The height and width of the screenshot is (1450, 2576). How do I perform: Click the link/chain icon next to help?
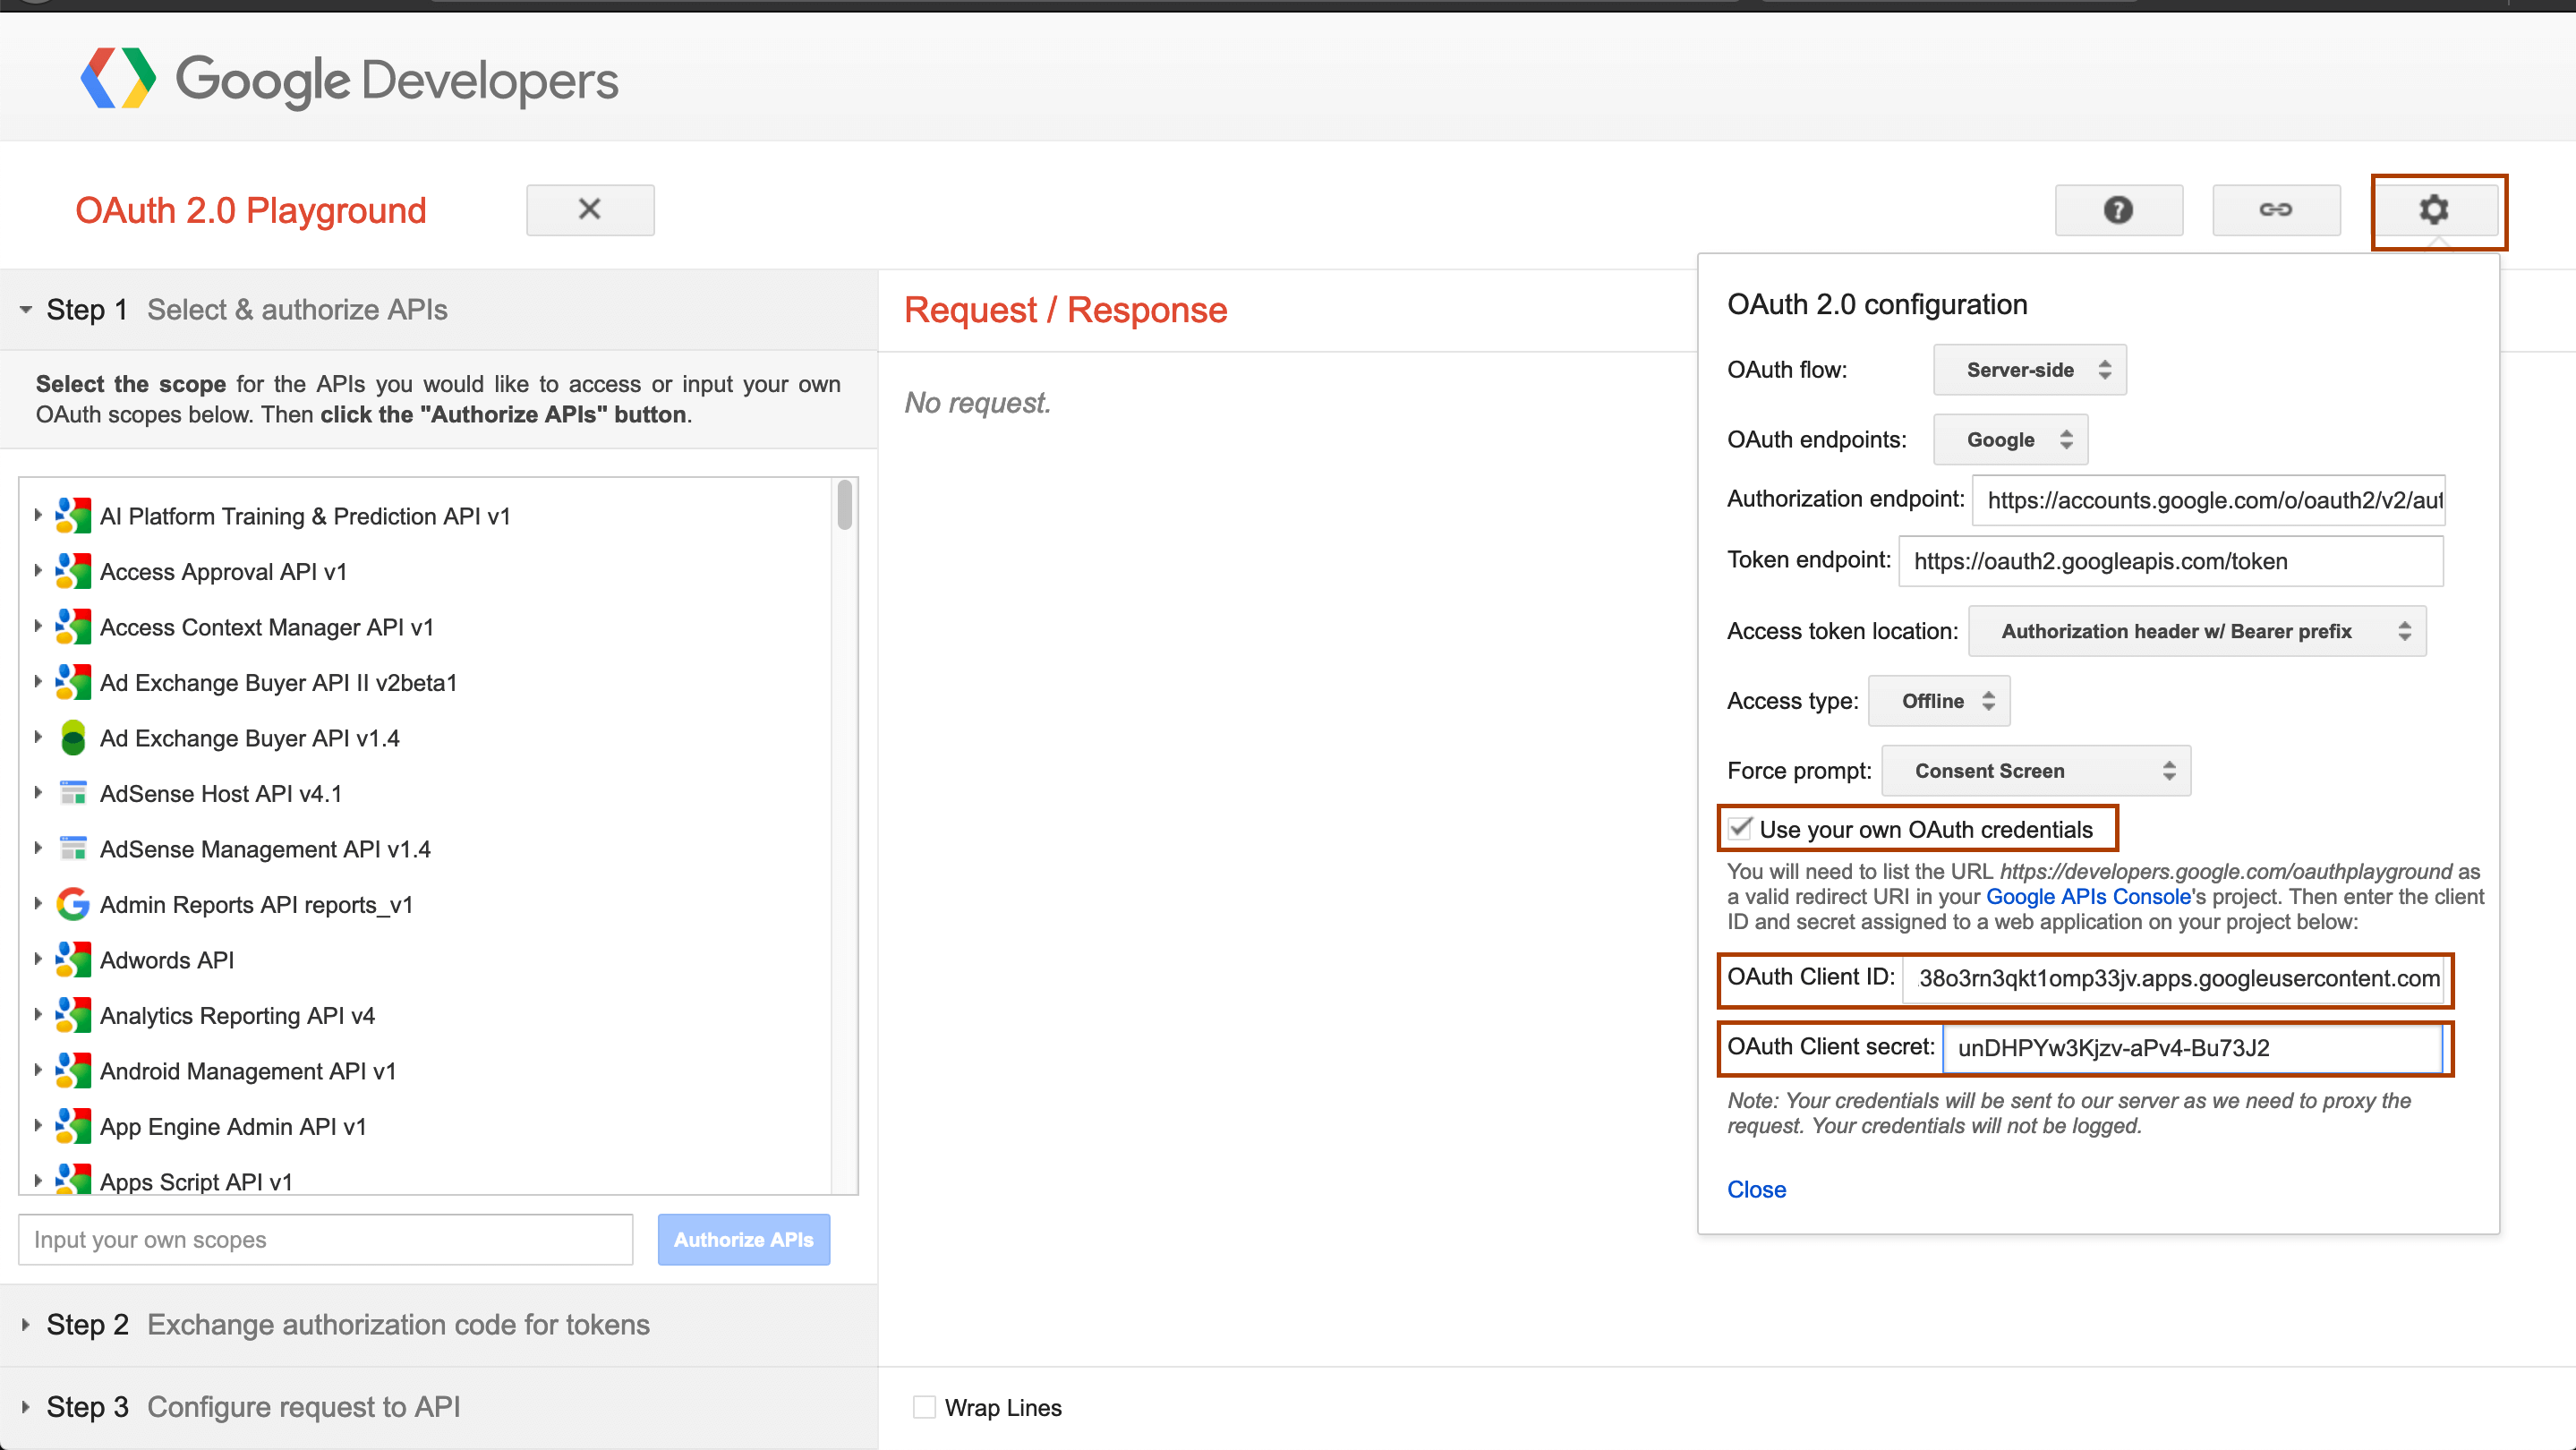(2277, 209)
